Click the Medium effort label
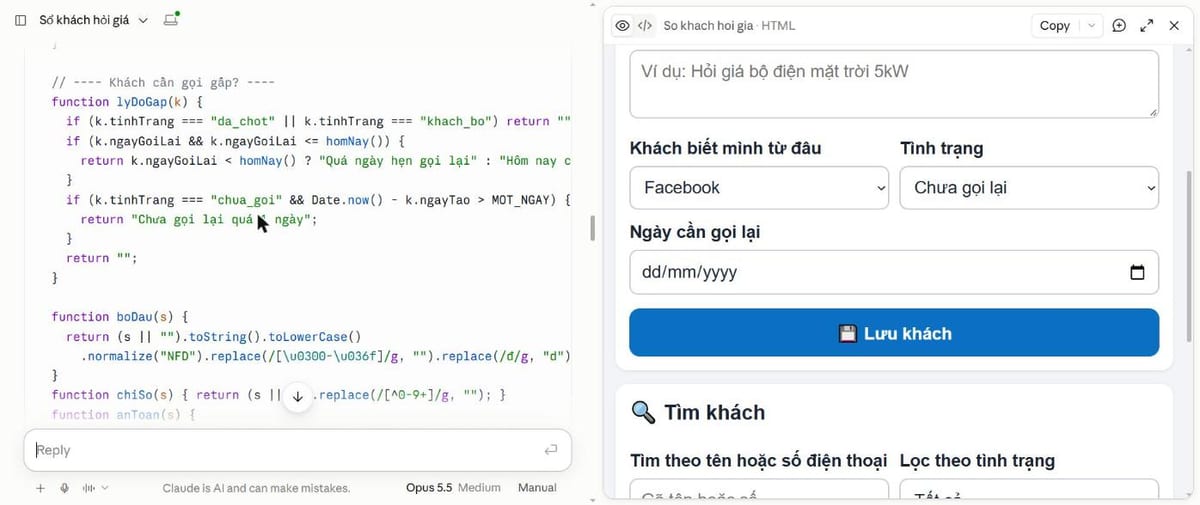1200x505 pixels. [x=479, y=488]
